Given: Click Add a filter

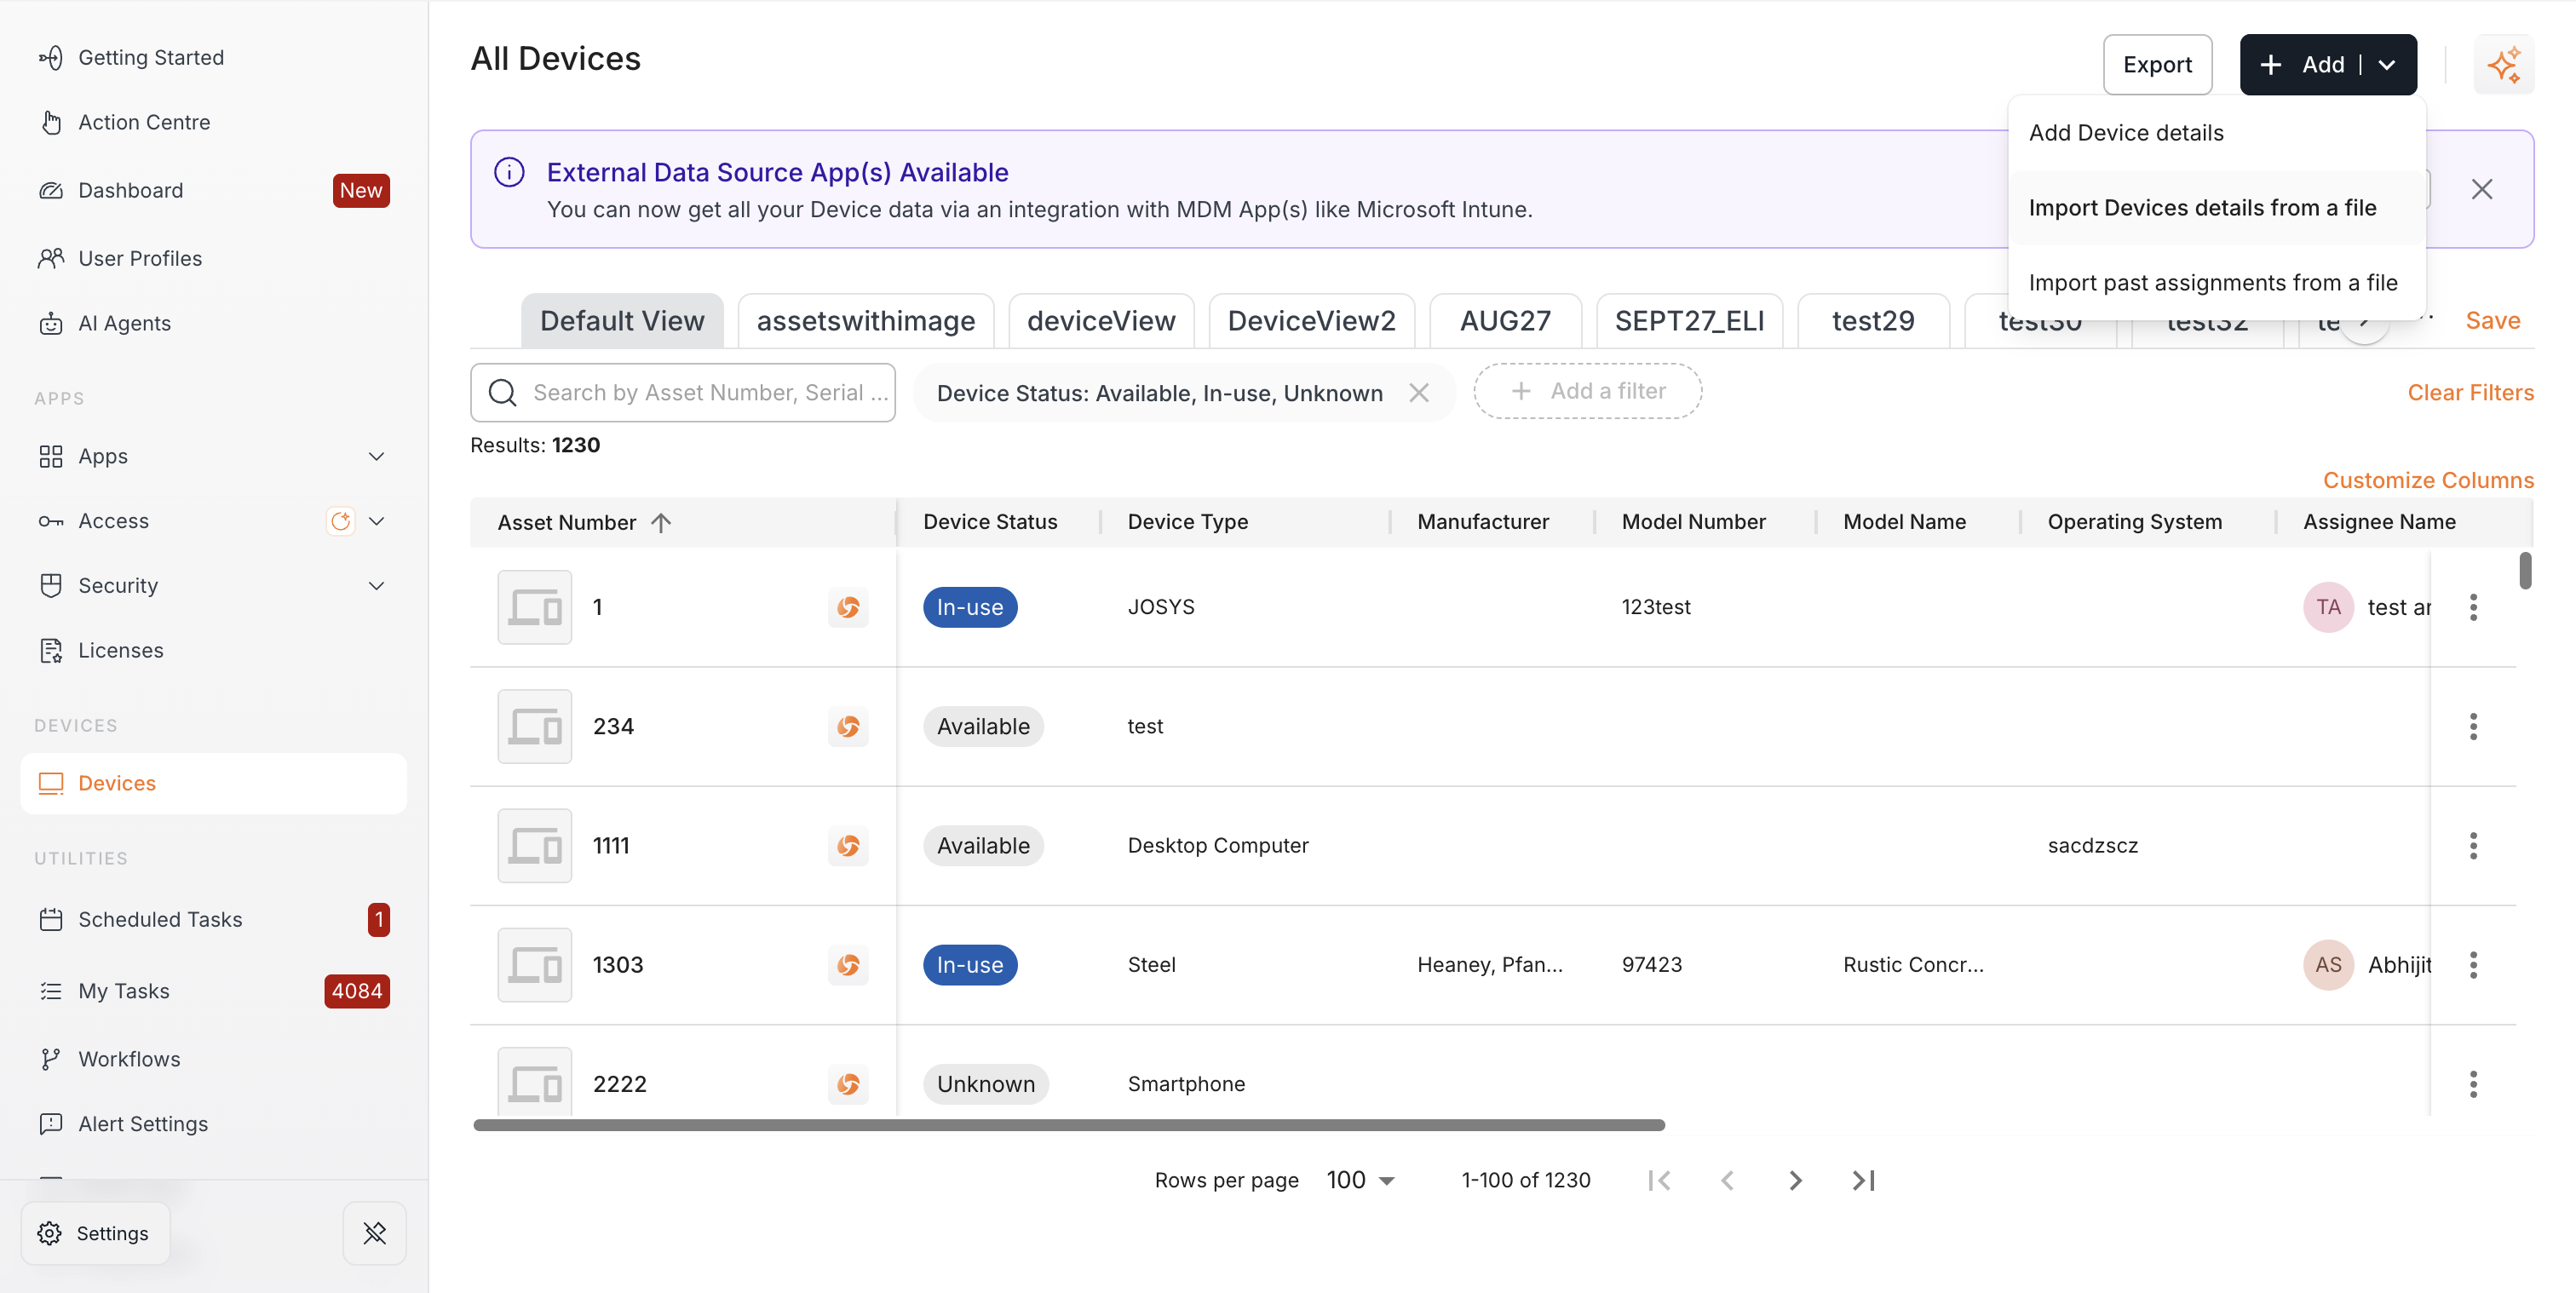Looking at the screenshot, I should tap(1587, 391).
